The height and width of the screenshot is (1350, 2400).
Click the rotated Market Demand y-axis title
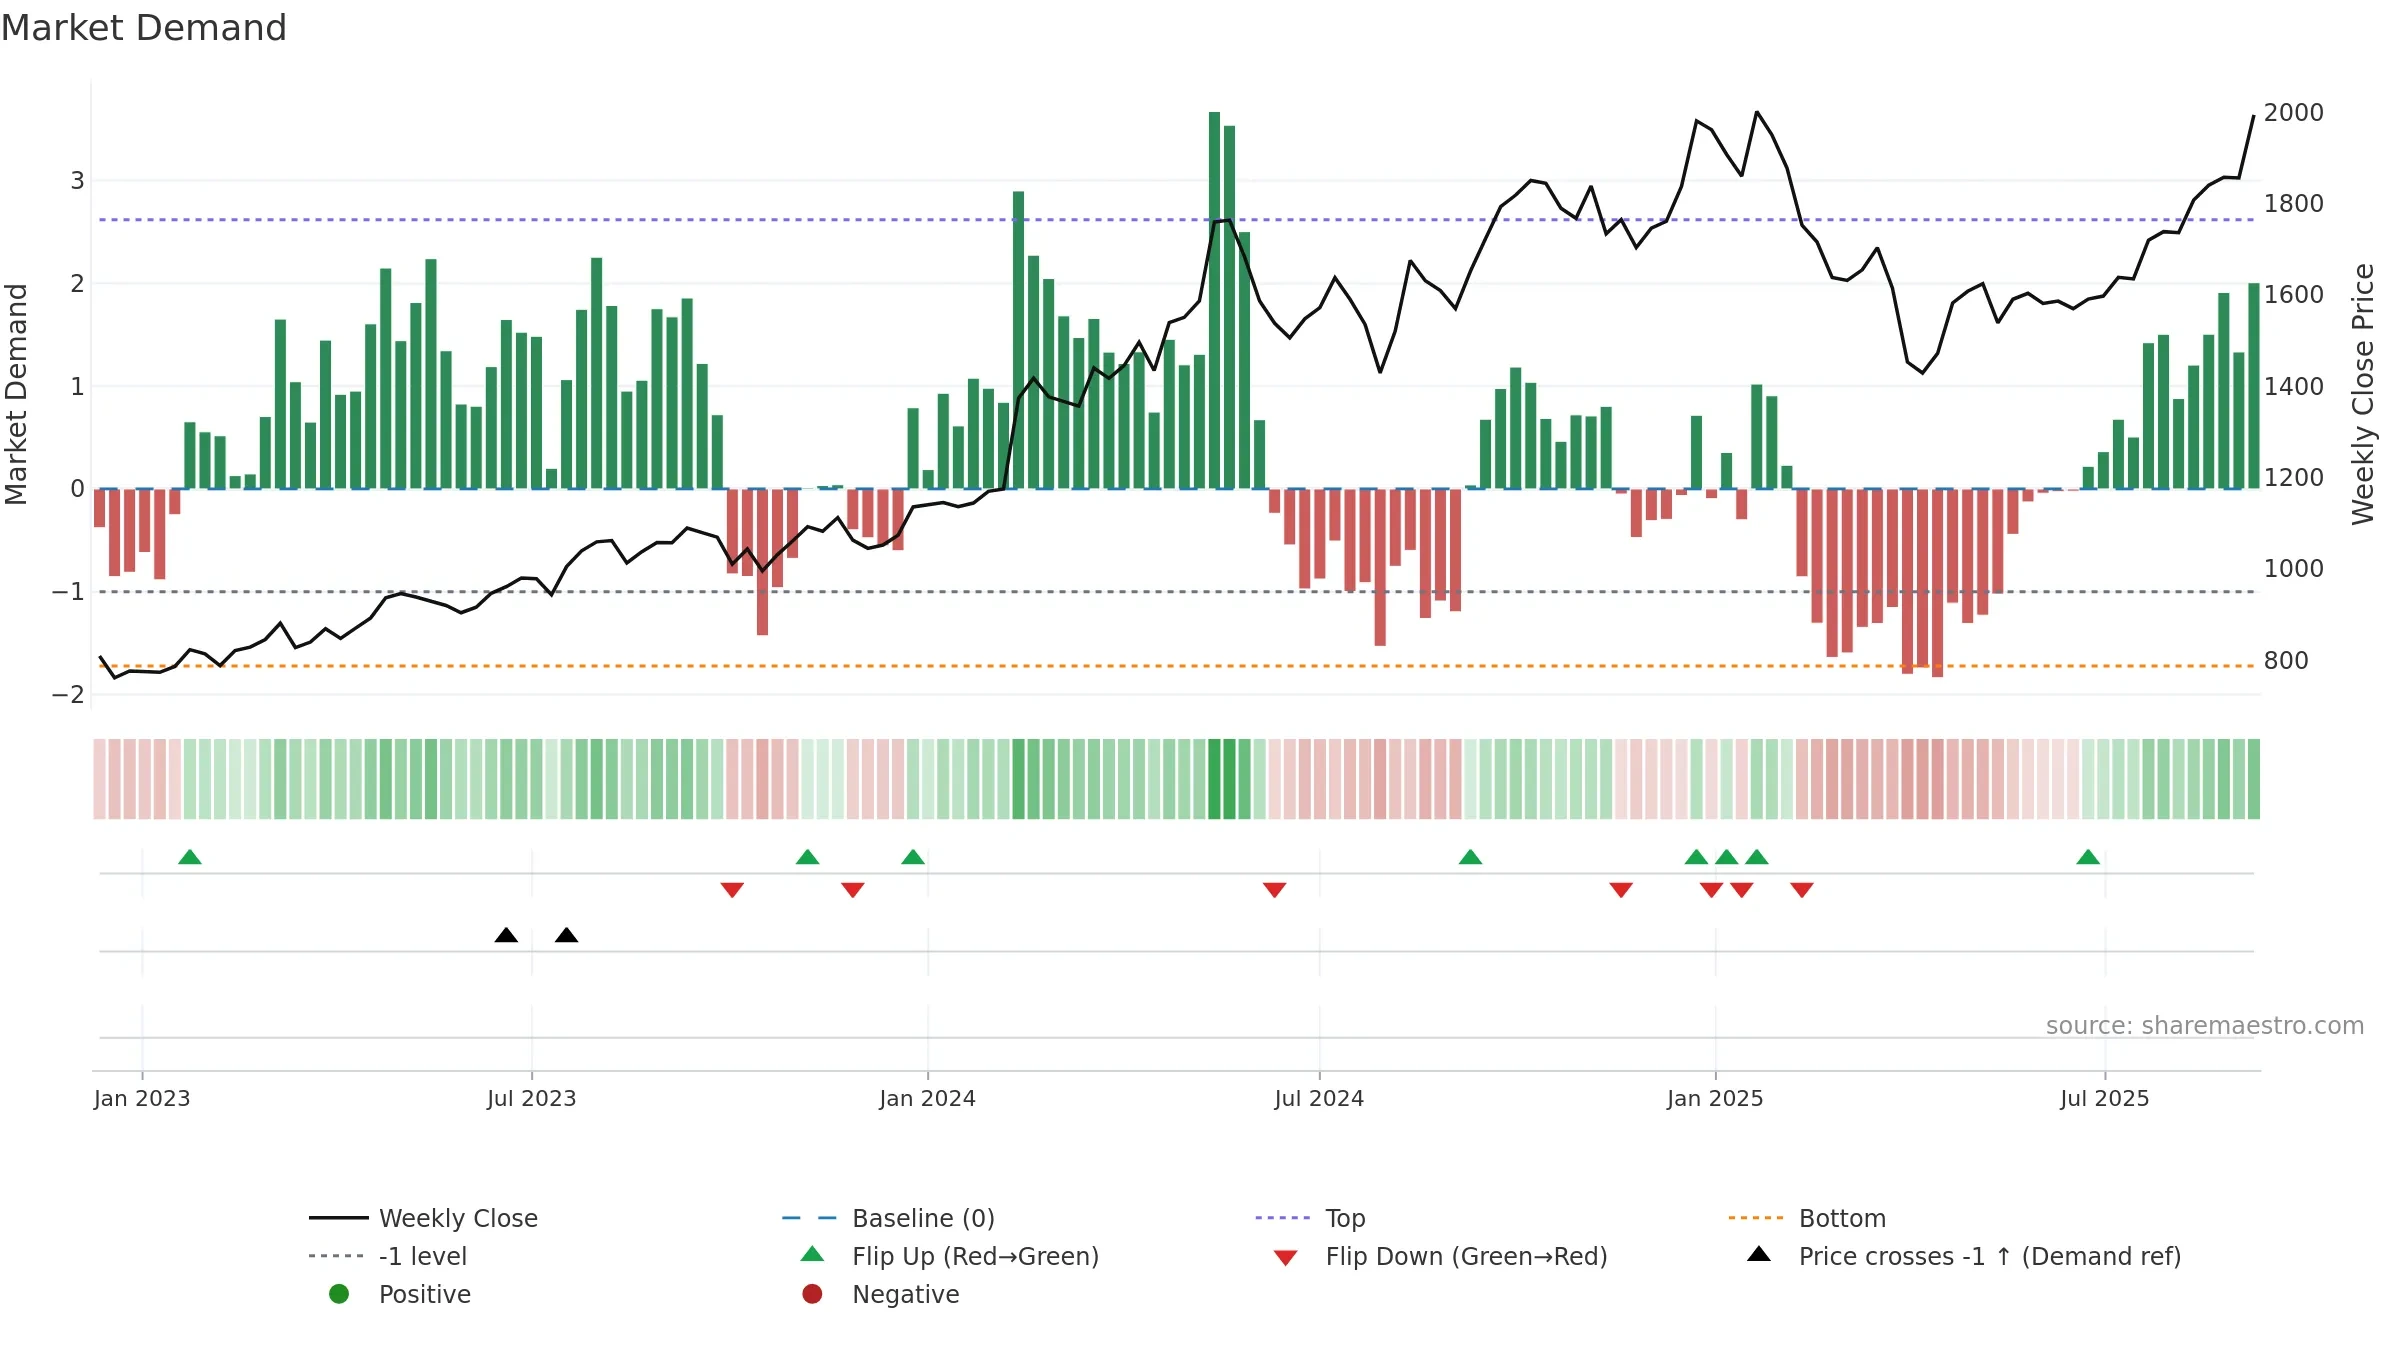click(x=16, y=394)
